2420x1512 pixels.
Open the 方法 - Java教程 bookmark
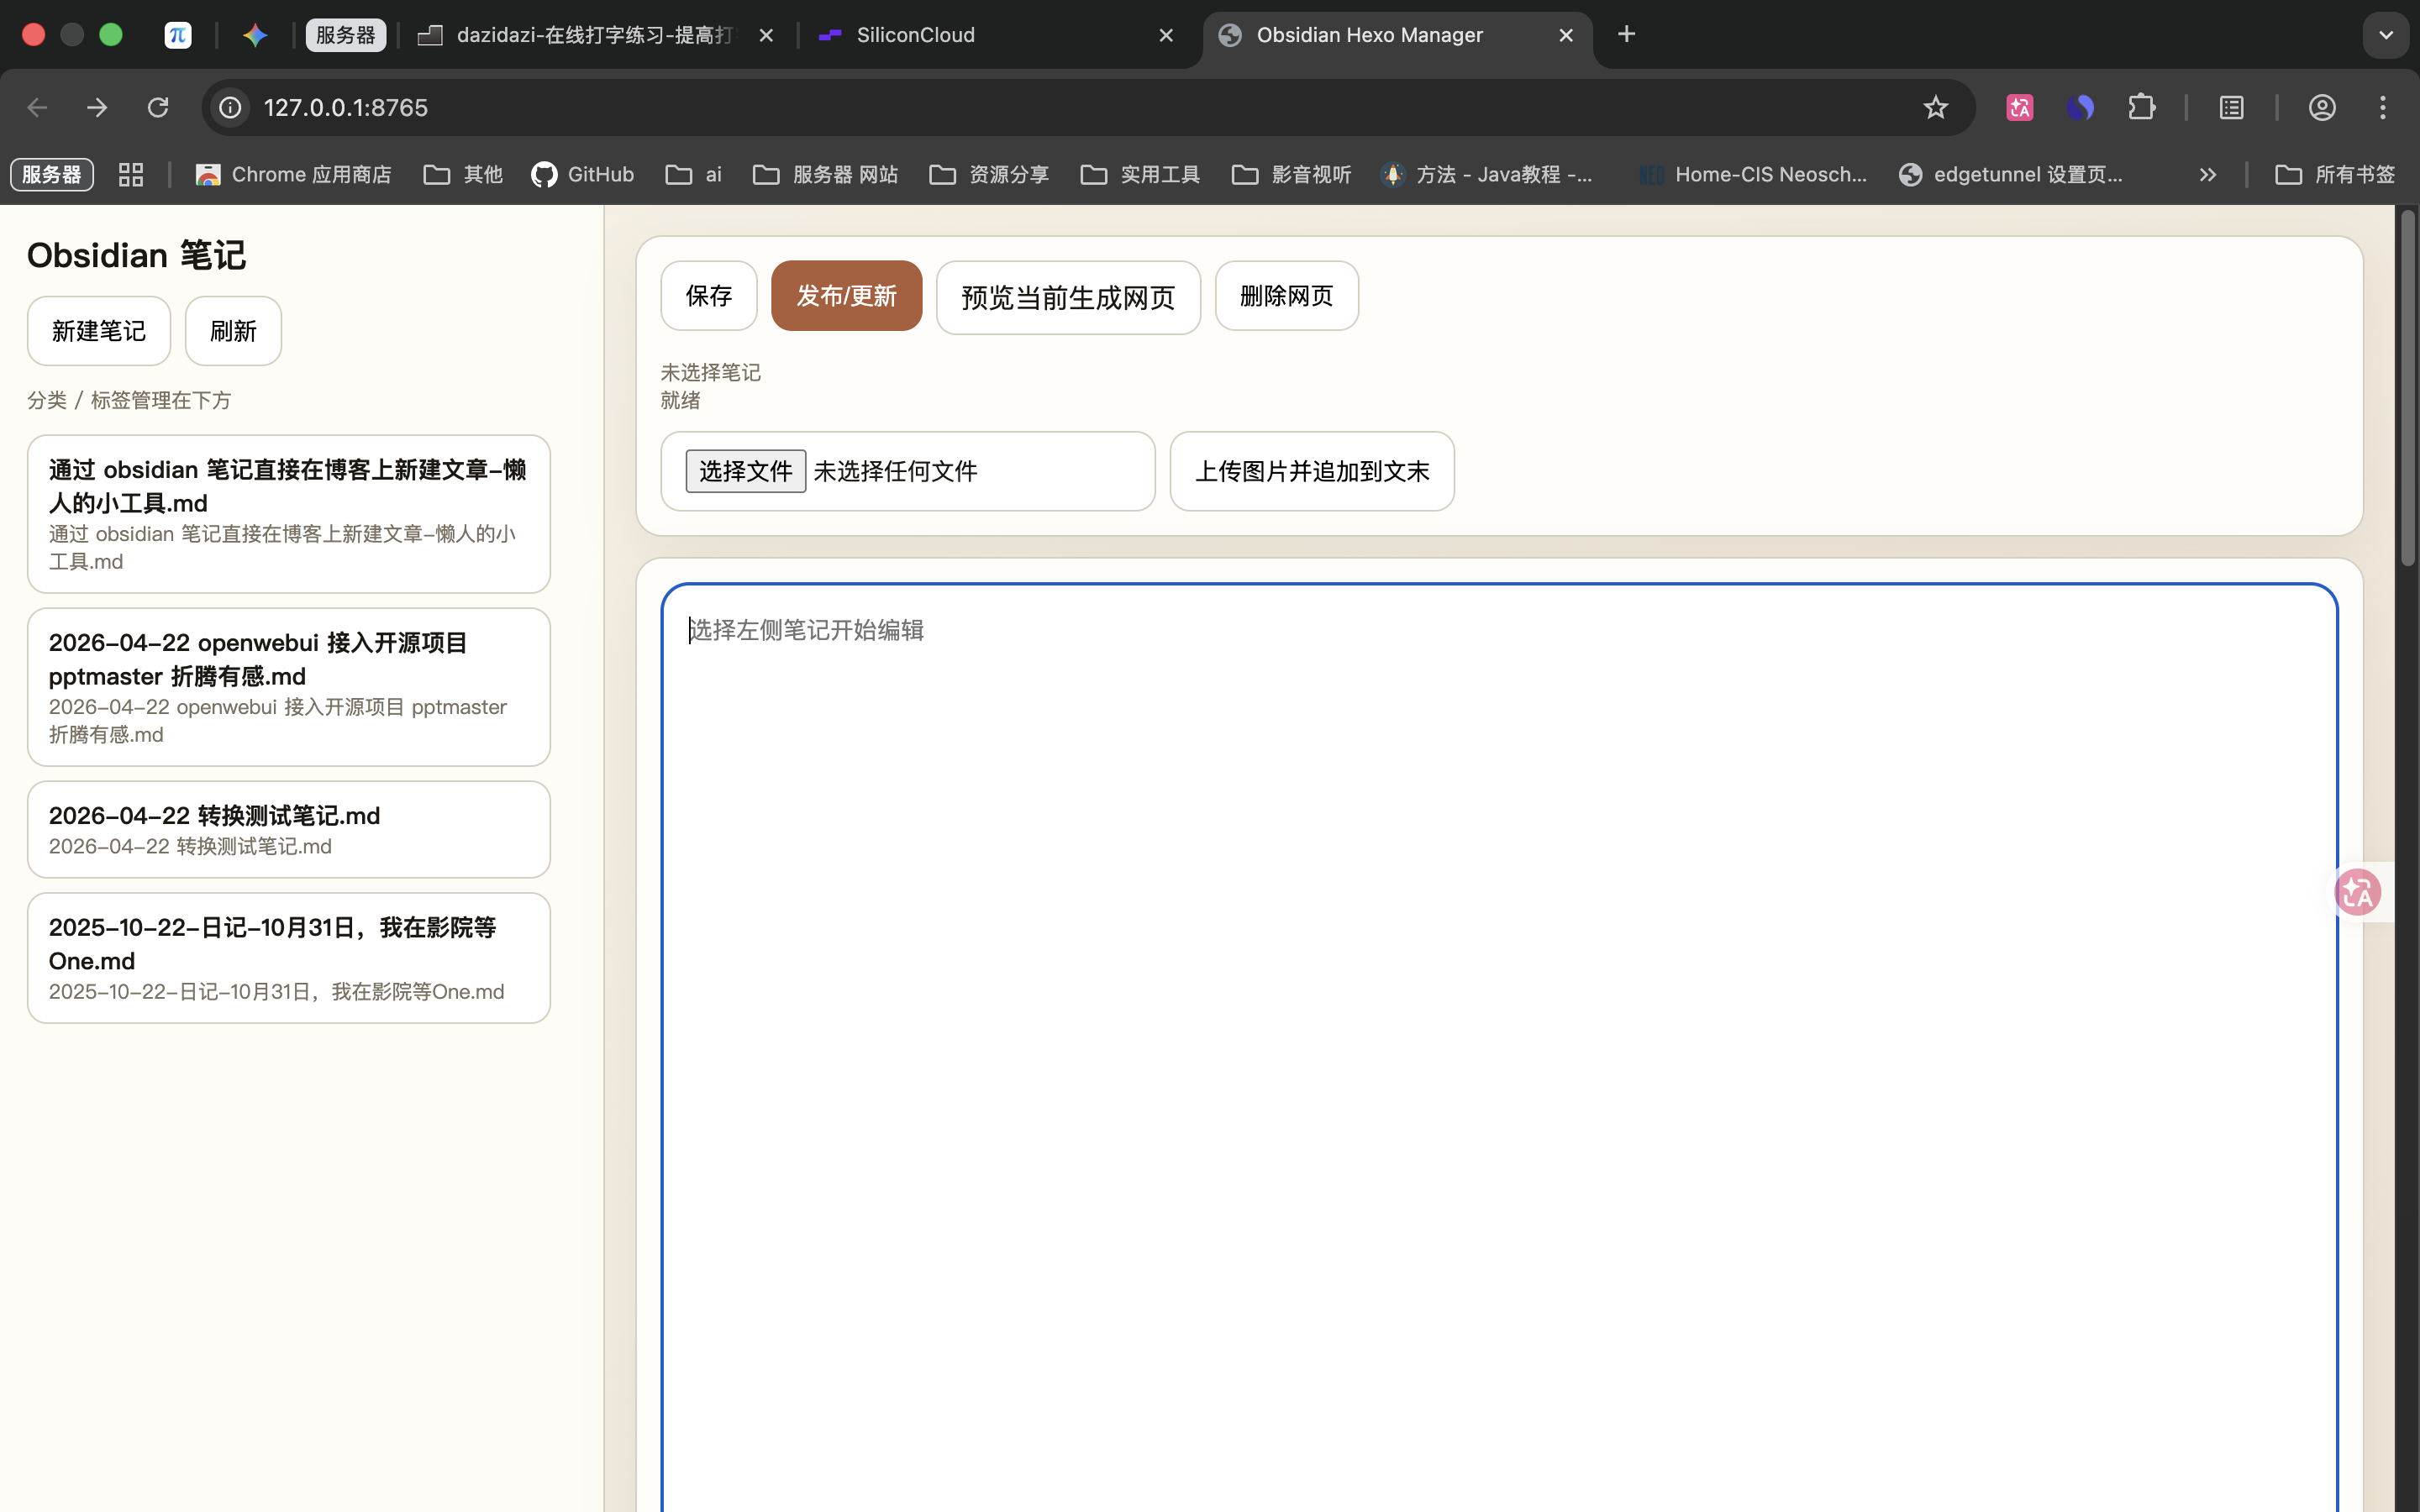pos(1487,174)
